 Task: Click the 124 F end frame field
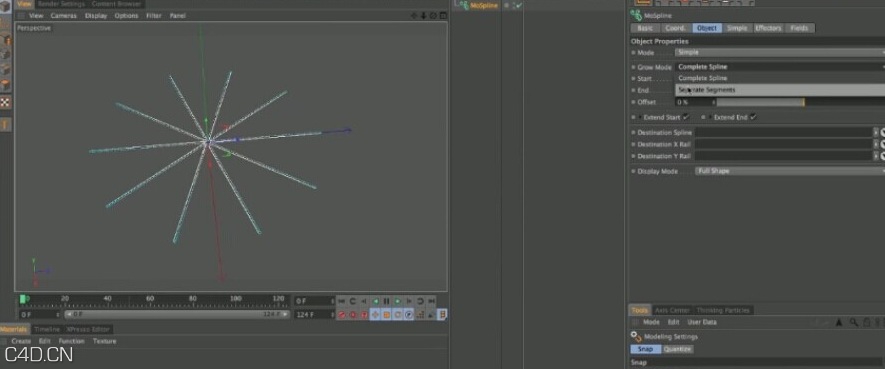coord(314,314)
